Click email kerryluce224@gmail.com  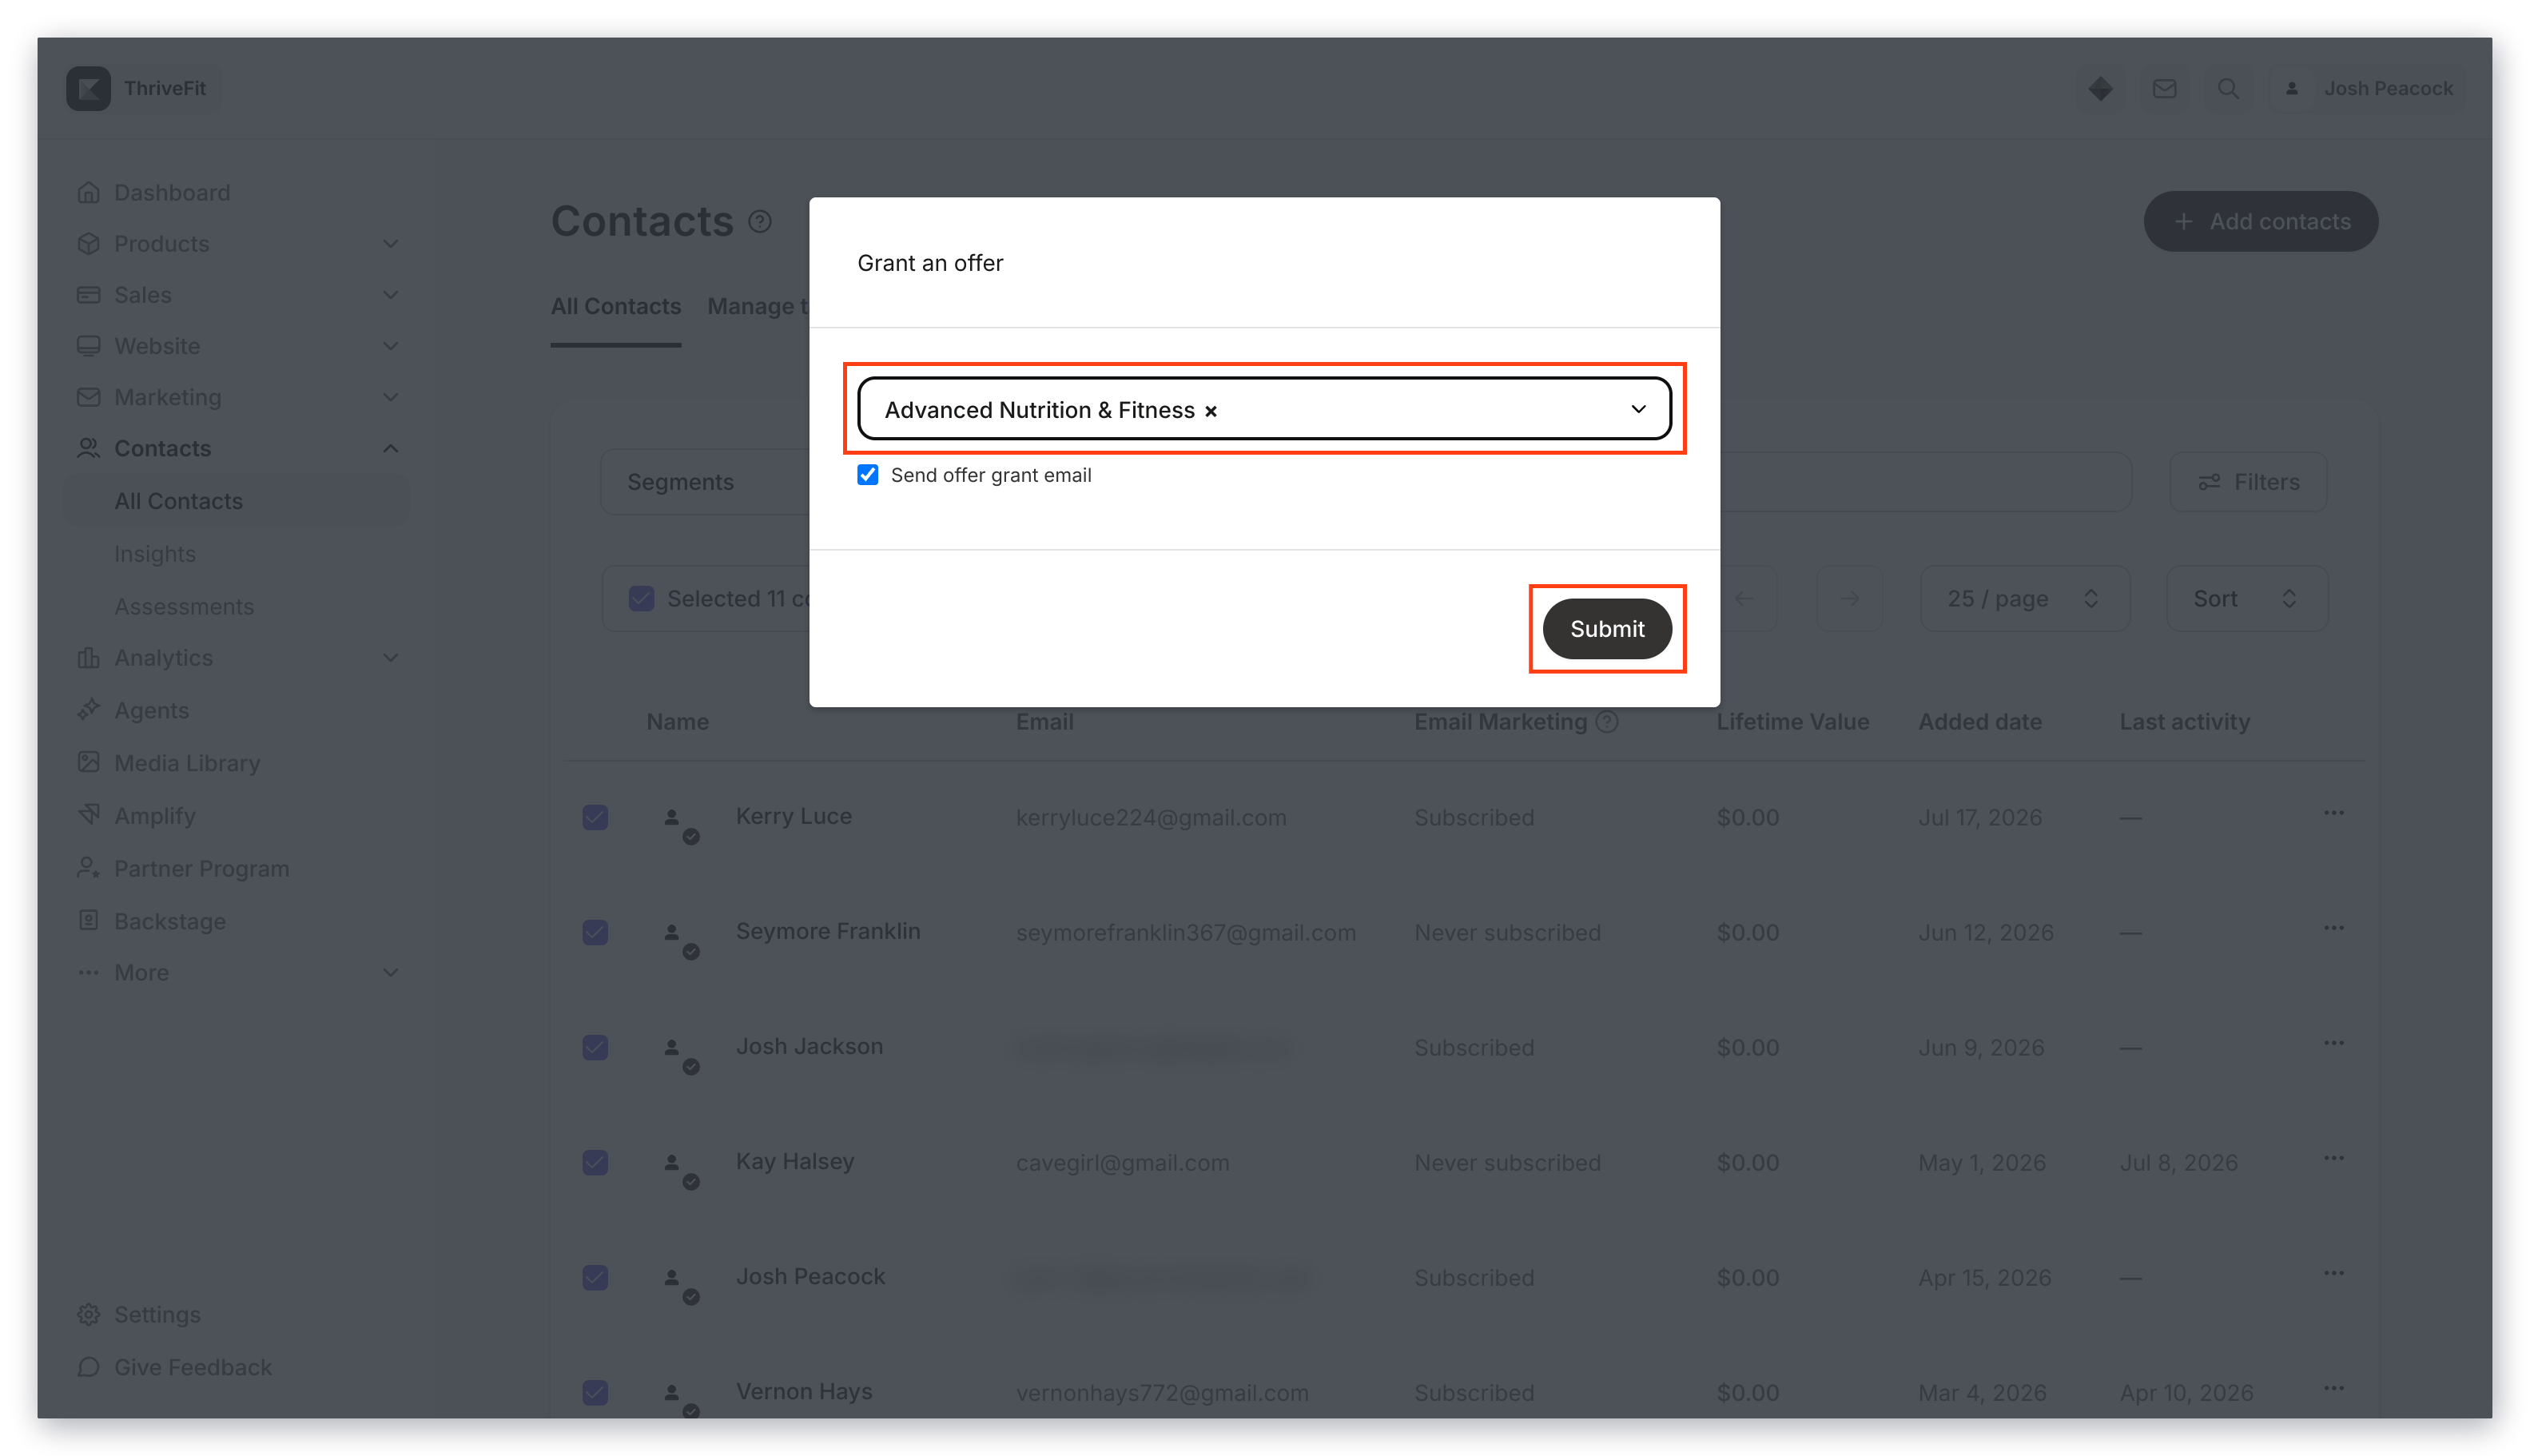click(1151, 817)
